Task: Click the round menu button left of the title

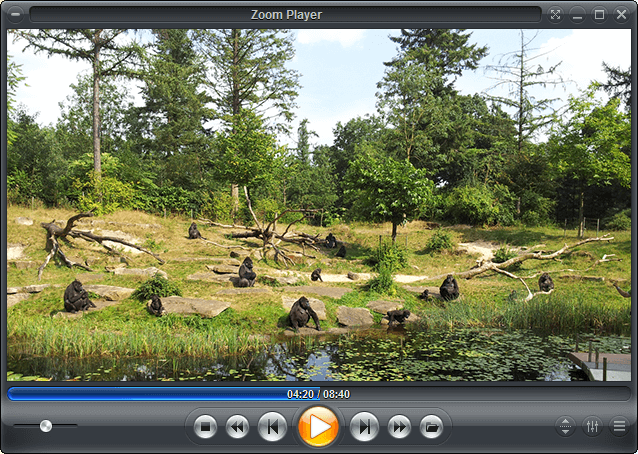Action: (x=15, y=15)
